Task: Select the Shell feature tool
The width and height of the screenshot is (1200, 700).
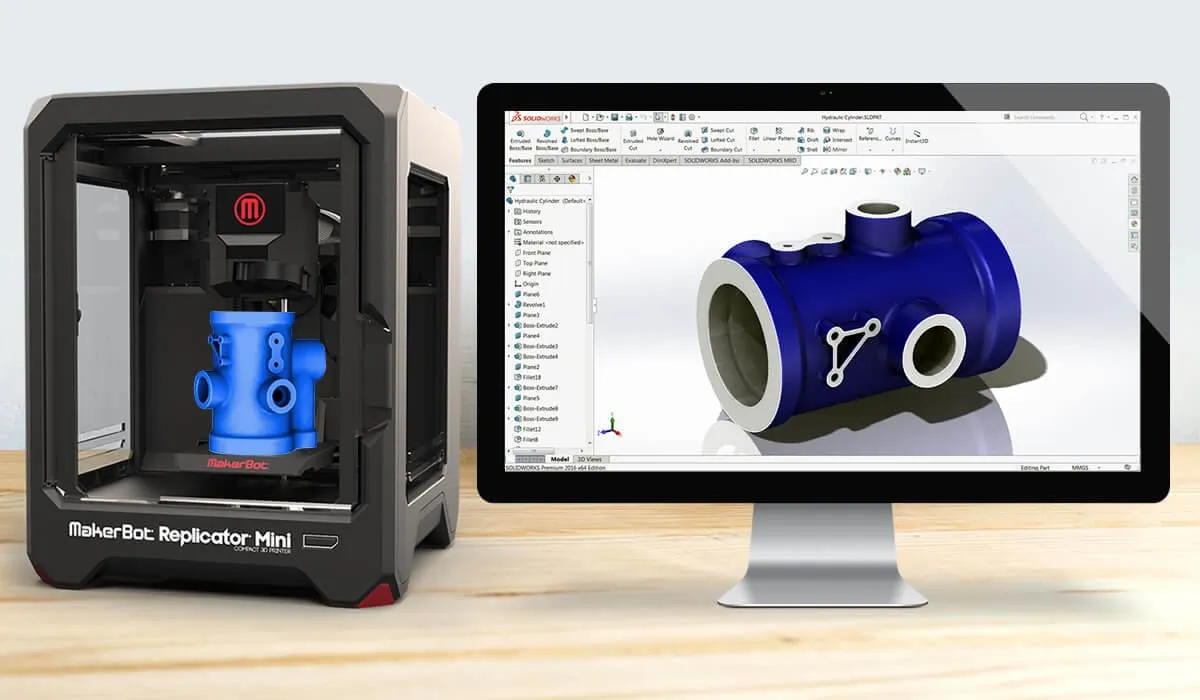Action: [x=808, y=149]
